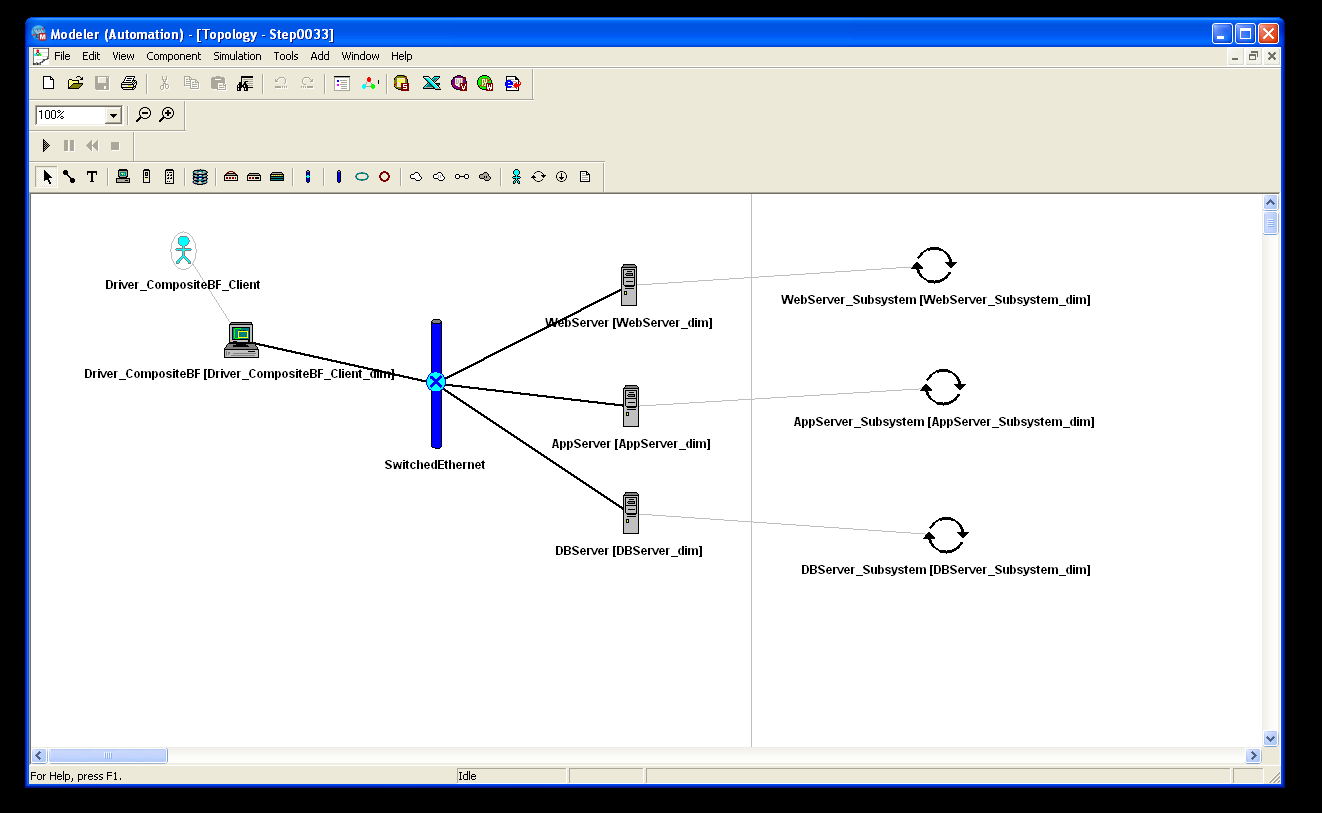Open the Tools menu
Viewport: 1322px width, 813px height.
tap(286, 56)
